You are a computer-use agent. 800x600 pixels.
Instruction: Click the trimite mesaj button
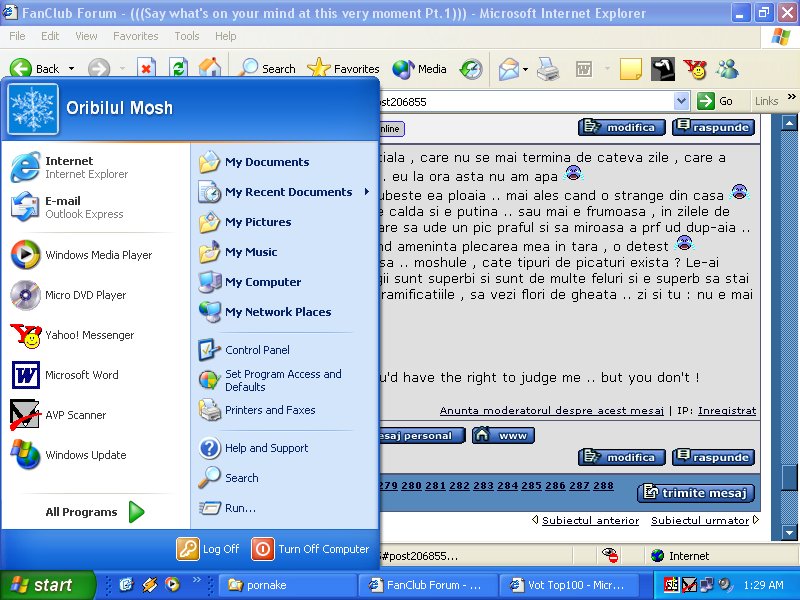click(x=695, y=493)
